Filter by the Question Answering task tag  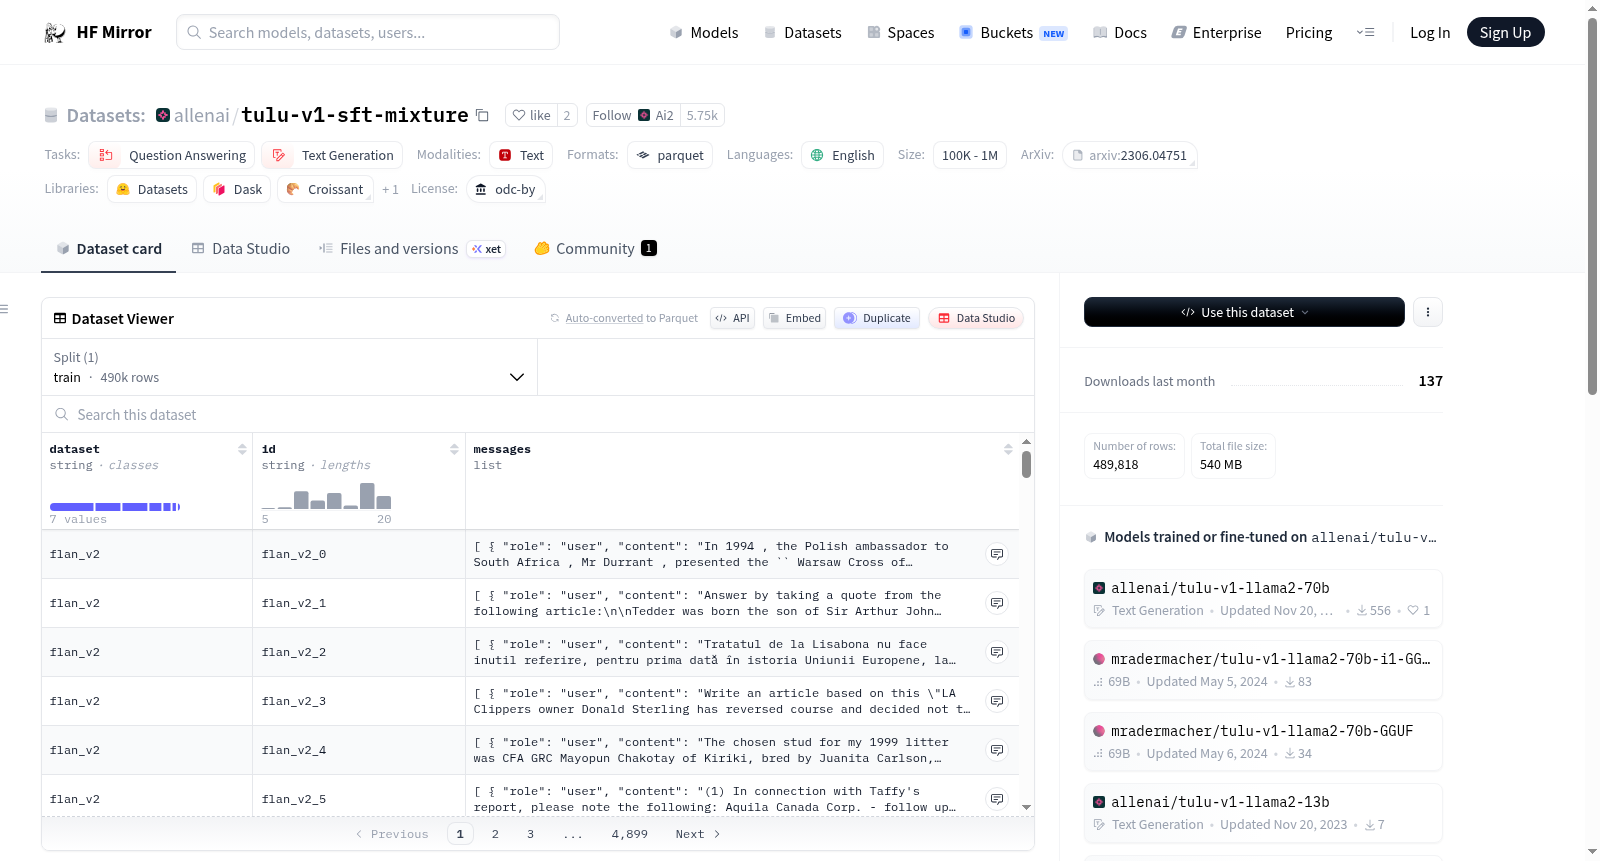point(172,155)
